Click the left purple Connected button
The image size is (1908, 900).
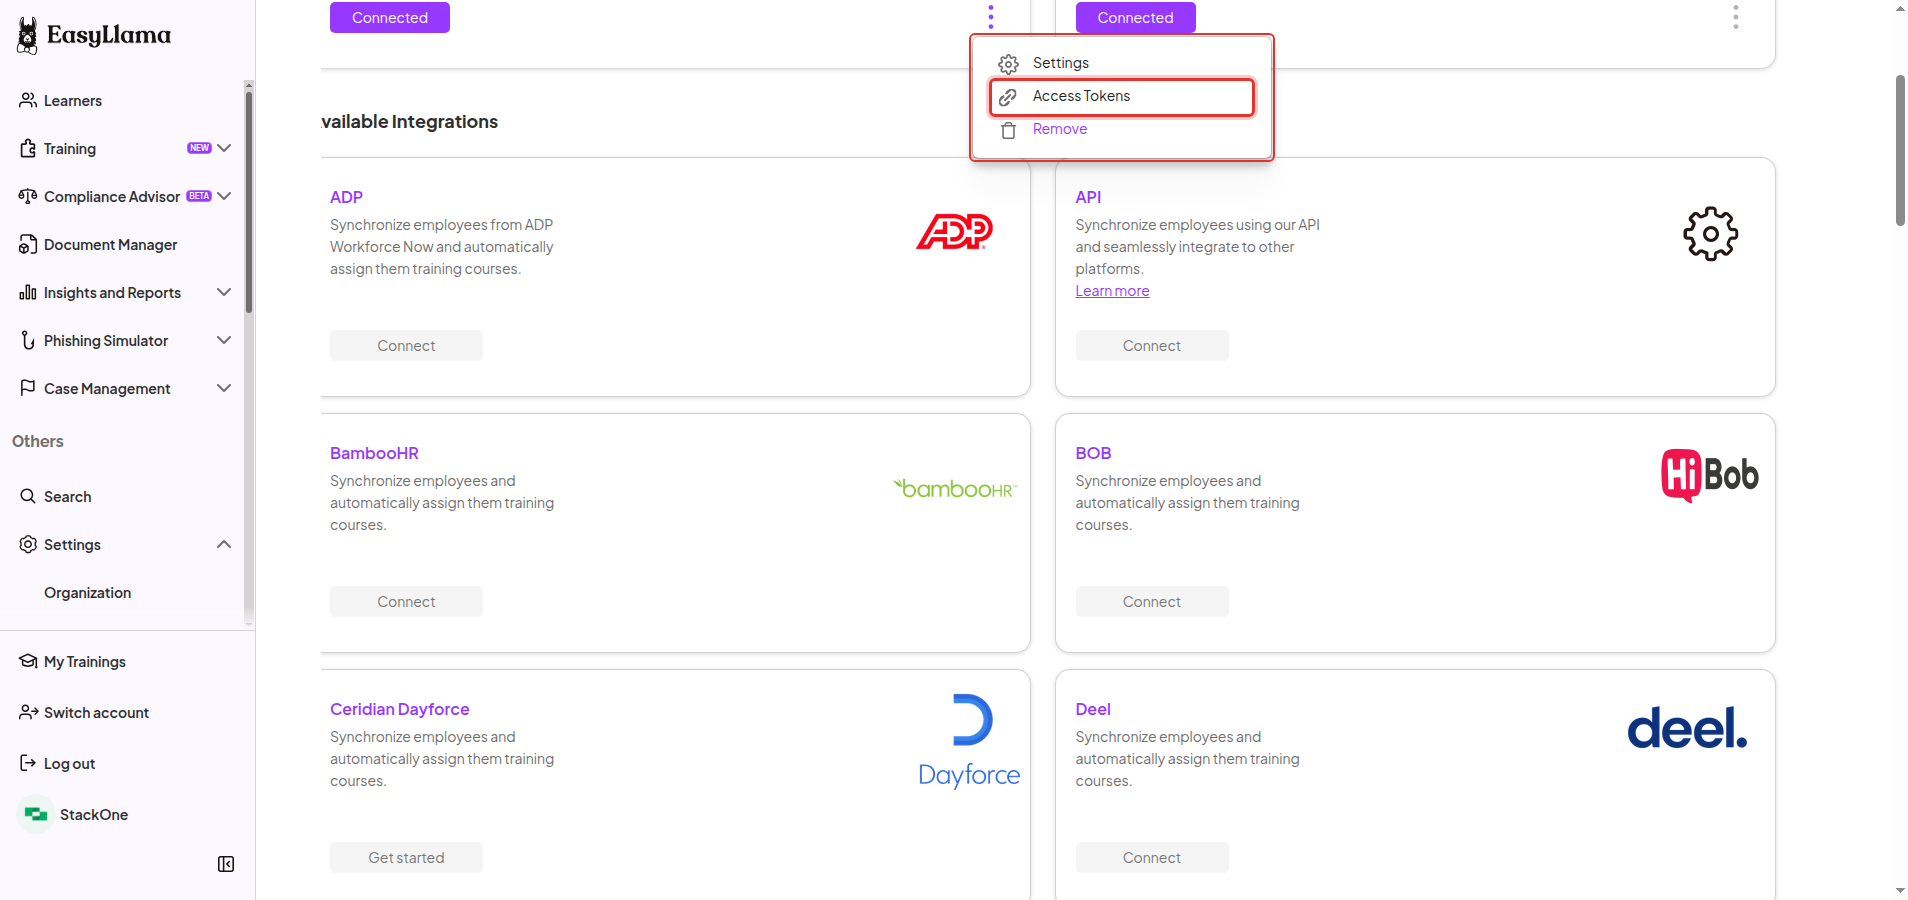pos(390,17)
